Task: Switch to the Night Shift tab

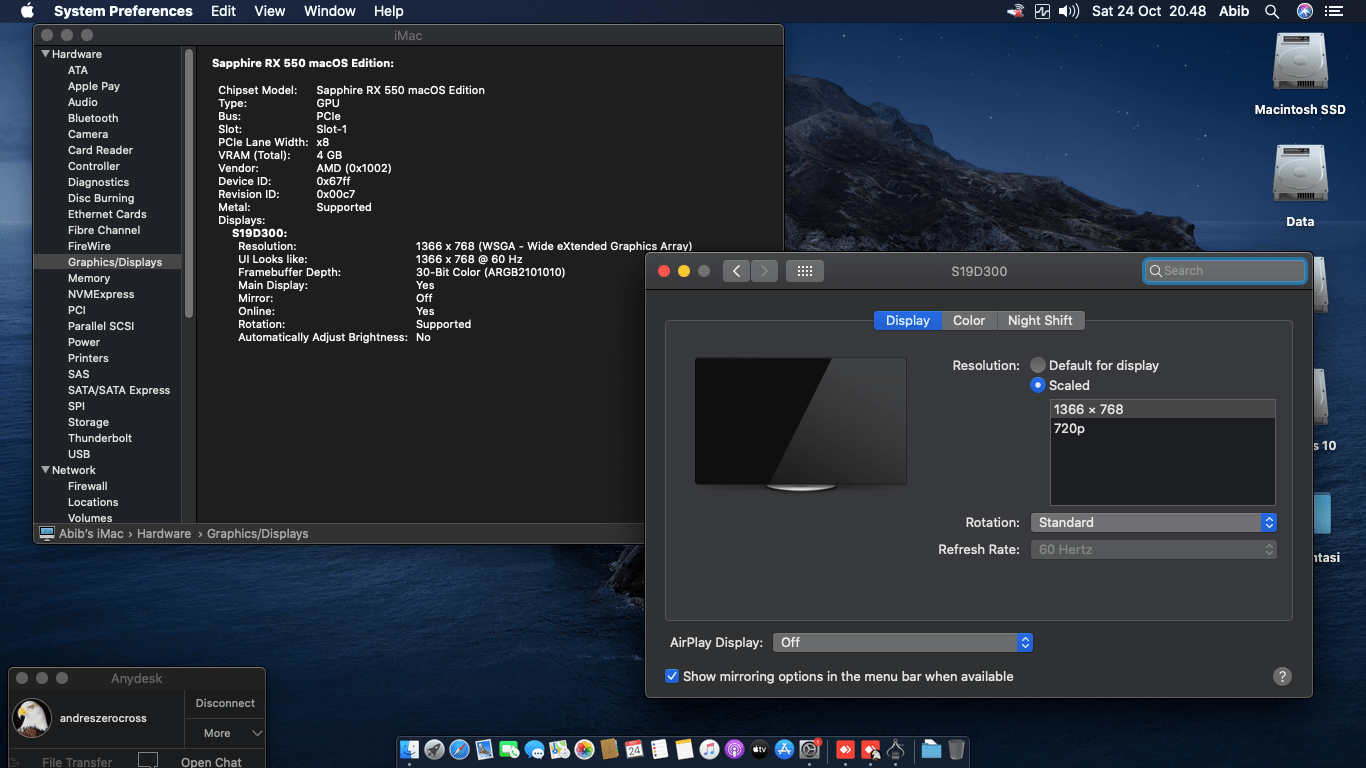Action: [x=1041, y=320]
